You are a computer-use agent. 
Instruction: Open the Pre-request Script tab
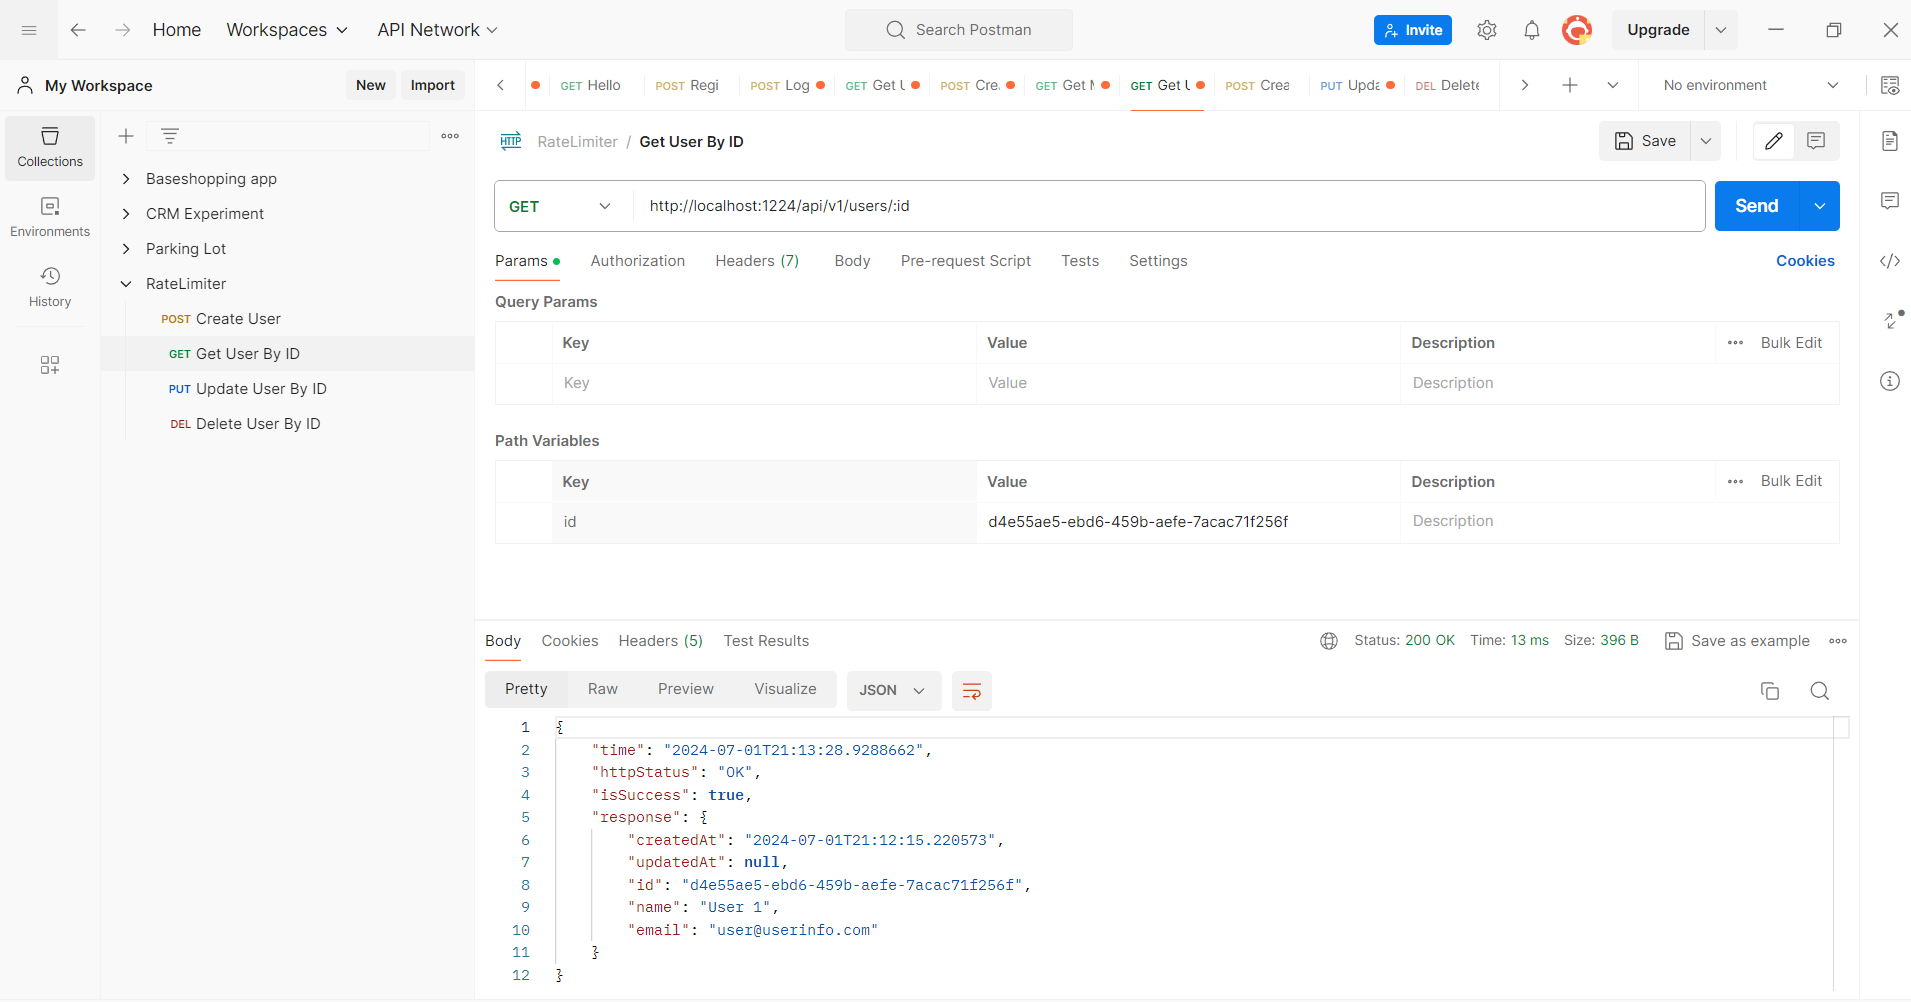coord(965,261)
